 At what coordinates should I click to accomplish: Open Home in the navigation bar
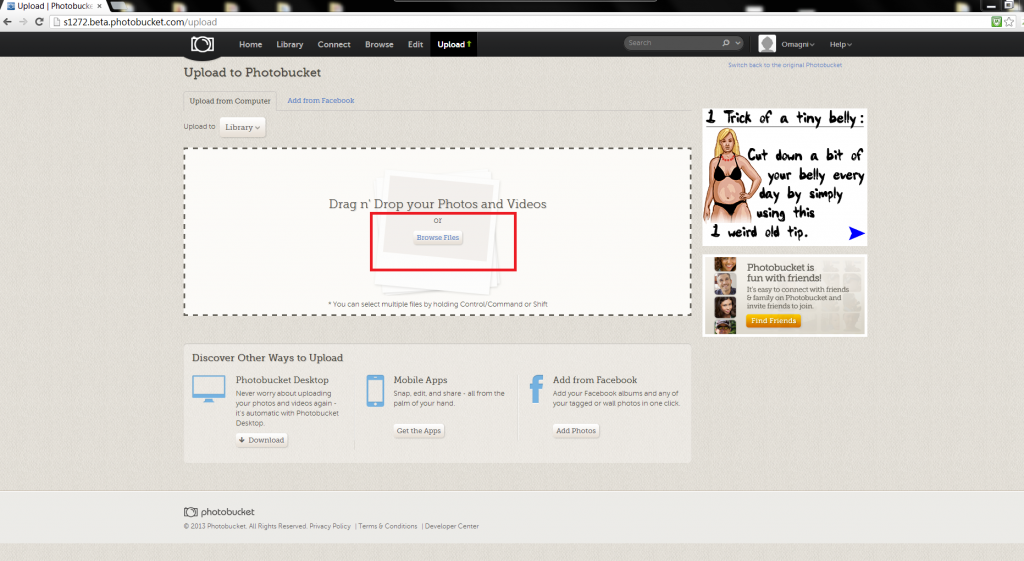(x=250, y=44)
